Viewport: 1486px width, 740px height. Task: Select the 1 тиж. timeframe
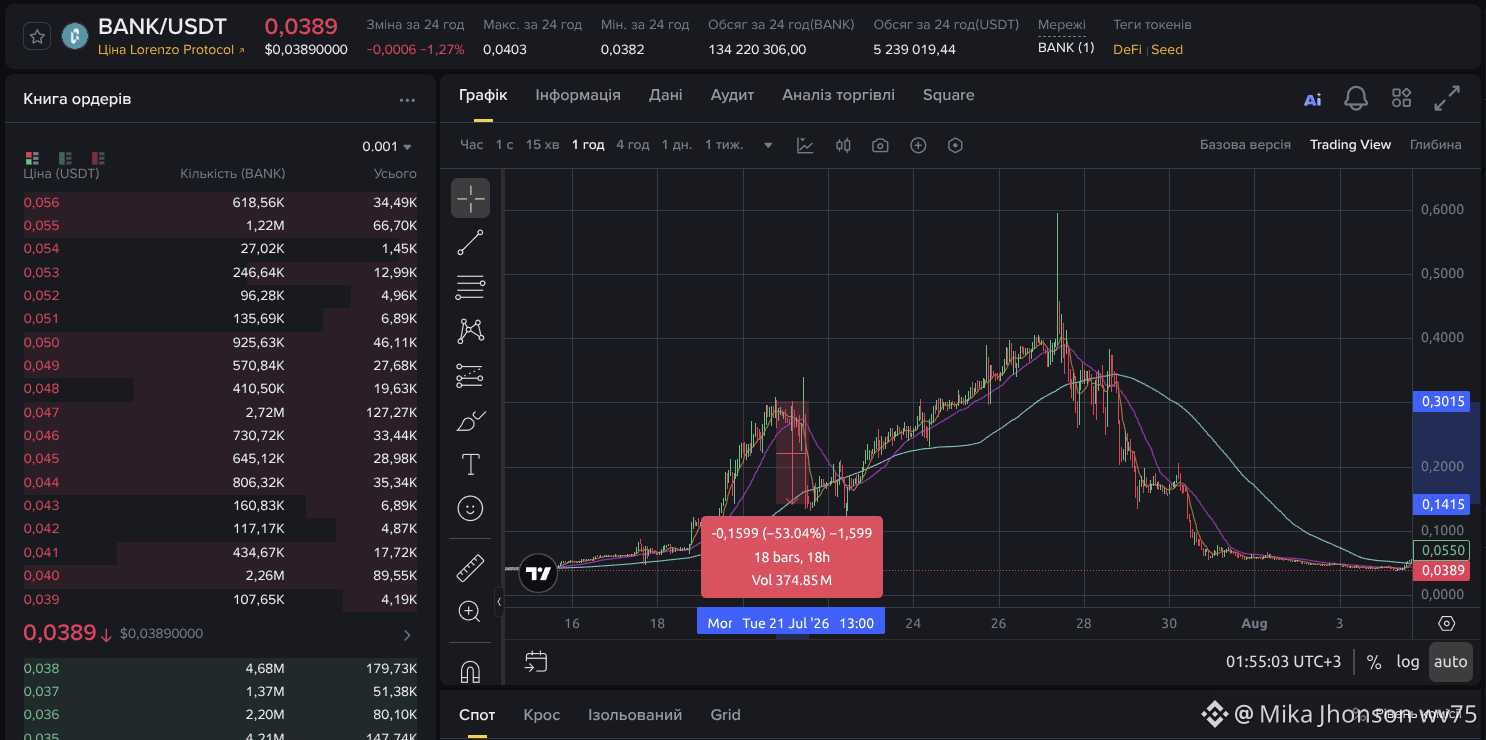724,145
